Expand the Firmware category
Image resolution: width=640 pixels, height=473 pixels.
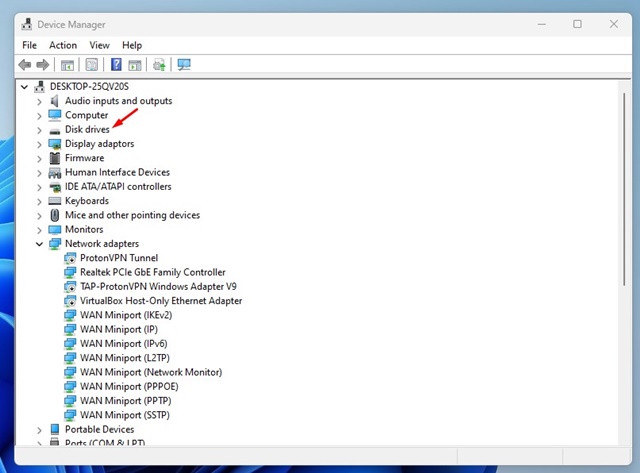click(39, 158)
